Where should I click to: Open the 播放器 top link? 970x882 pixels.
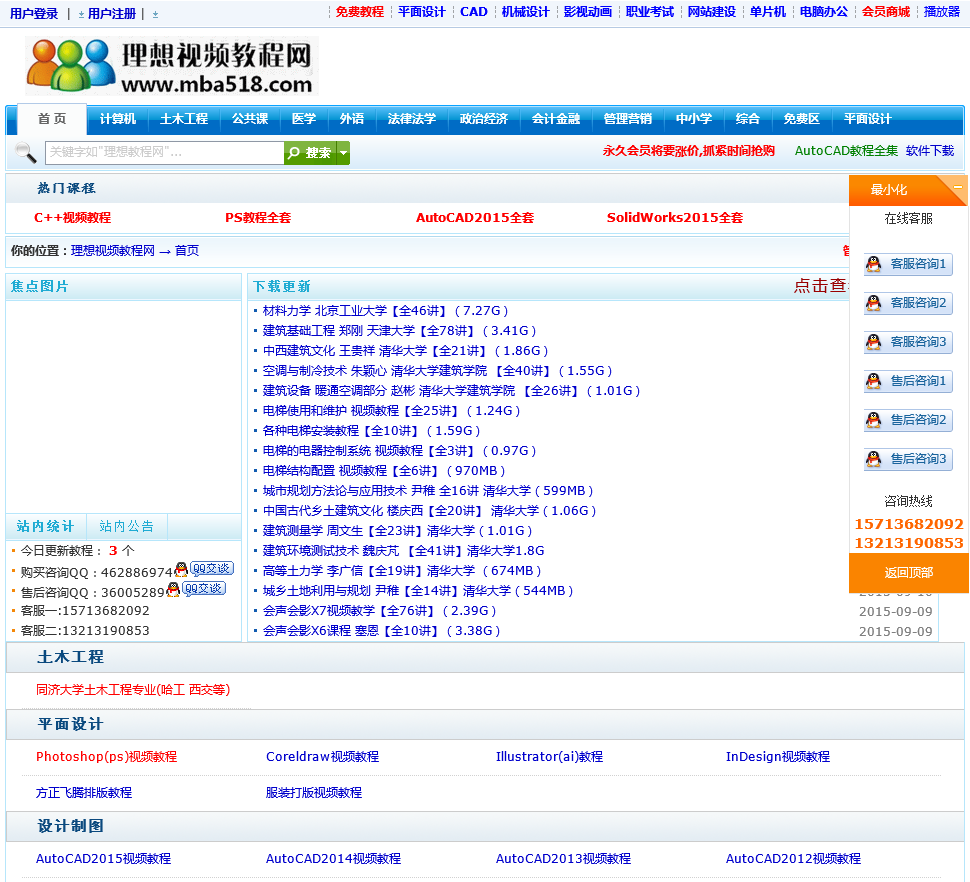pos(942,12)
